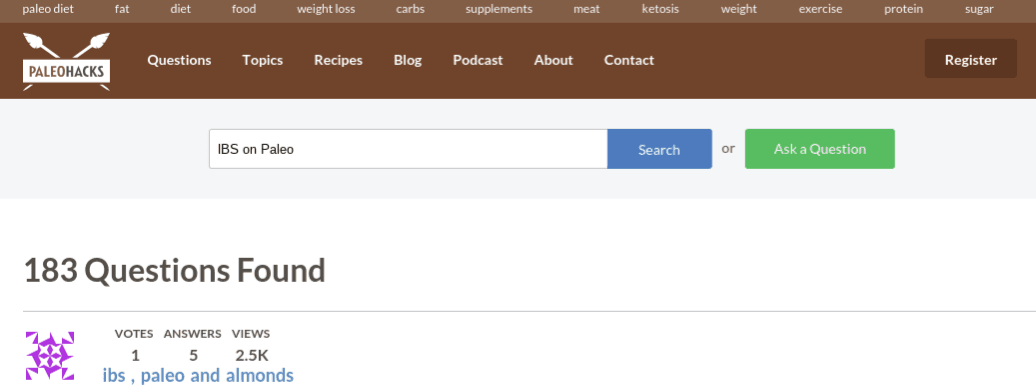Open the Podcast page
1036x392 pixels.
(478, 60)
